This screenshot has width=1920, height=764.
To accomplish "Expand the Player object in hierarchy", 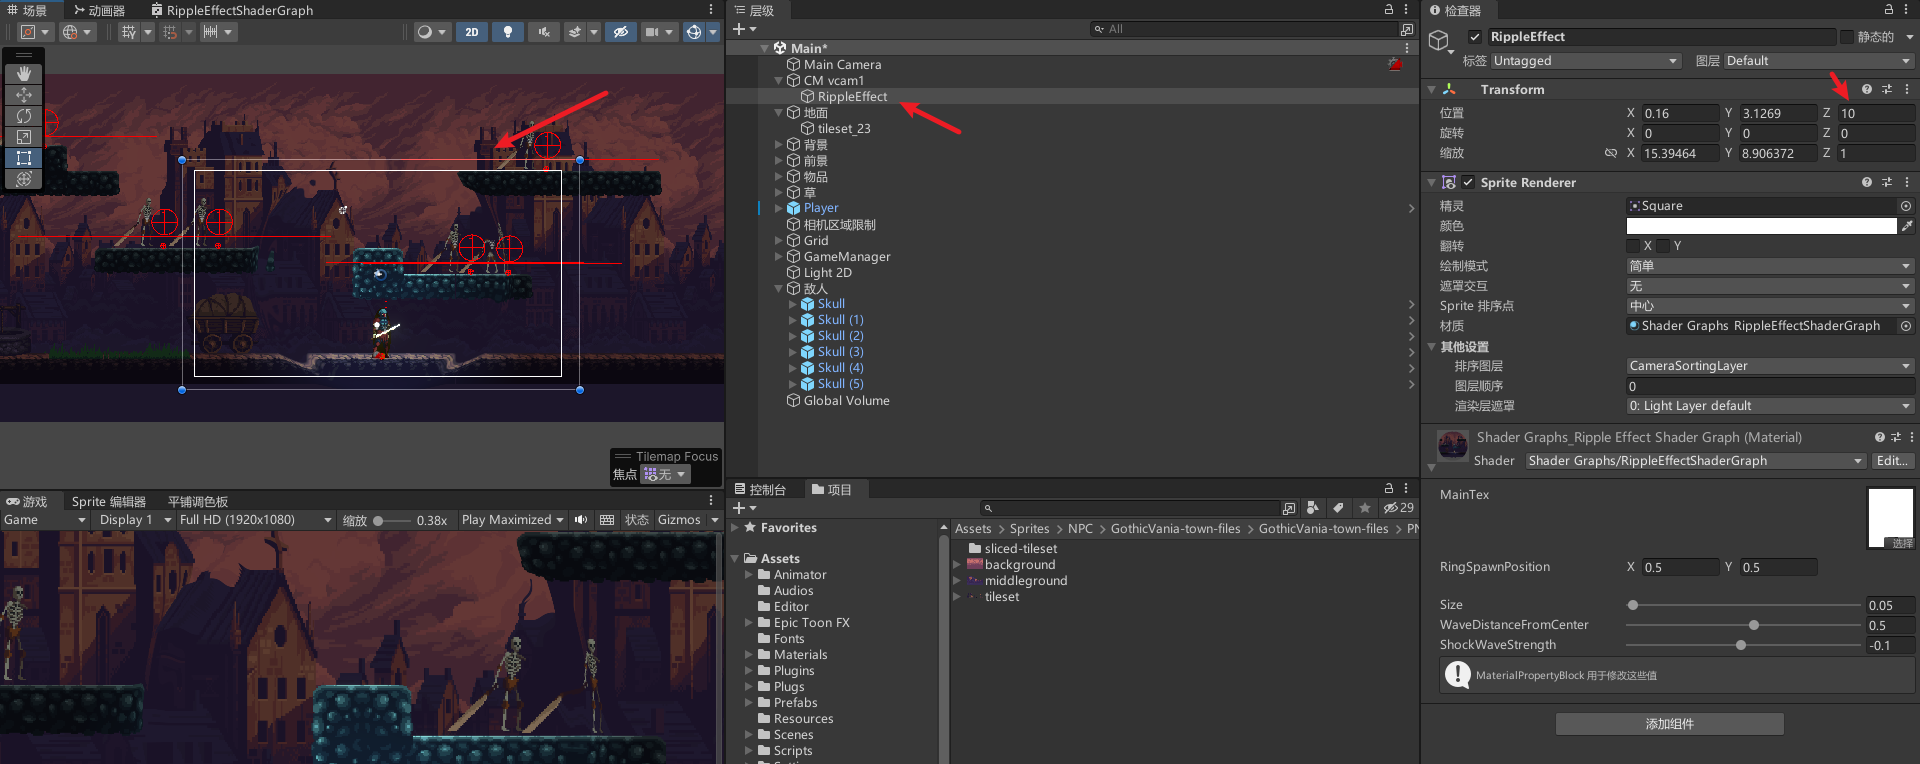I will pos(779,208).
